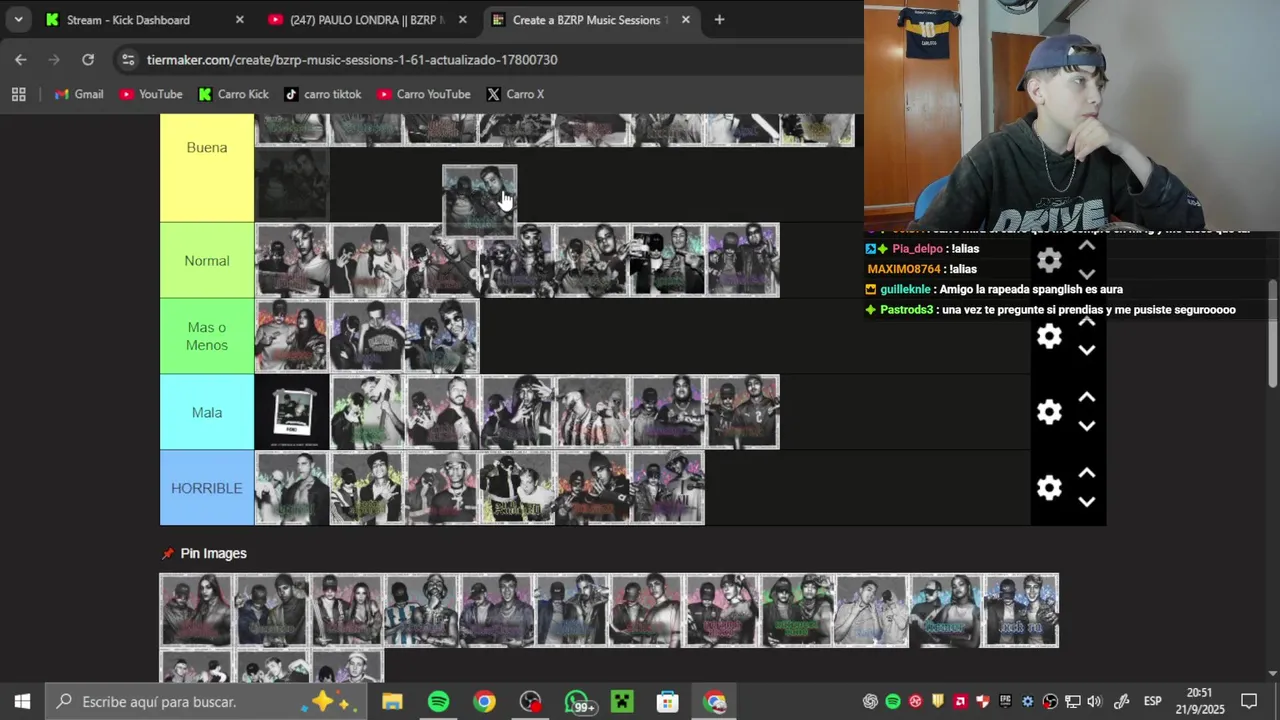Move the Mas o Menos row down
The width and height of the screenshot is (1280, 720).
[x=1087, y=350]
